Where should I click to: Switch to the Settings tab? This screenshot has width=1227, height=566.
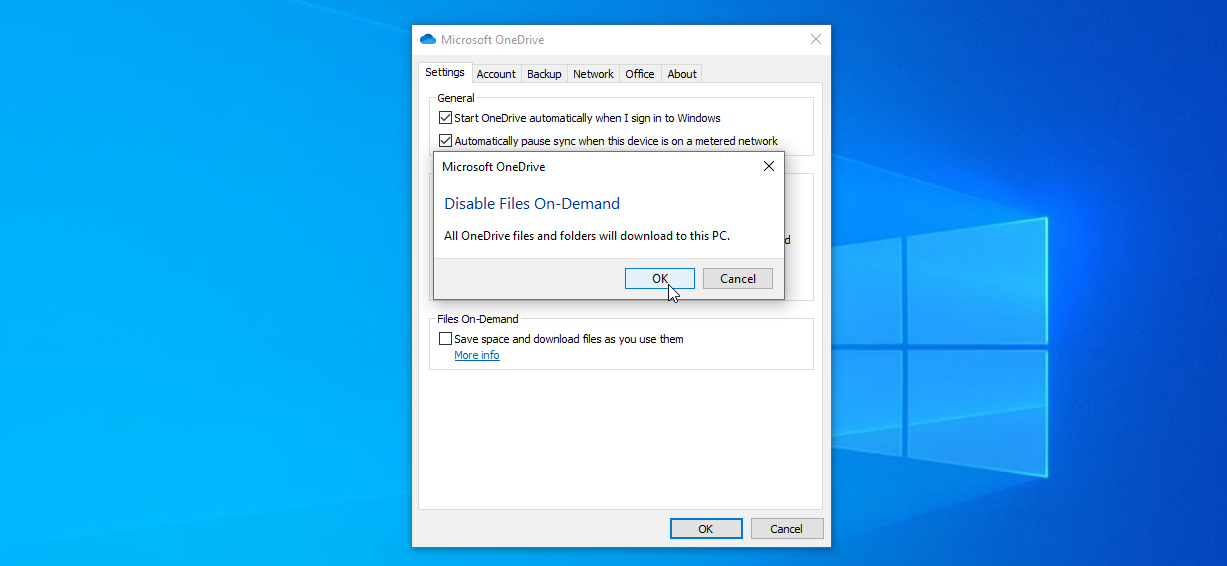(445, 73)
